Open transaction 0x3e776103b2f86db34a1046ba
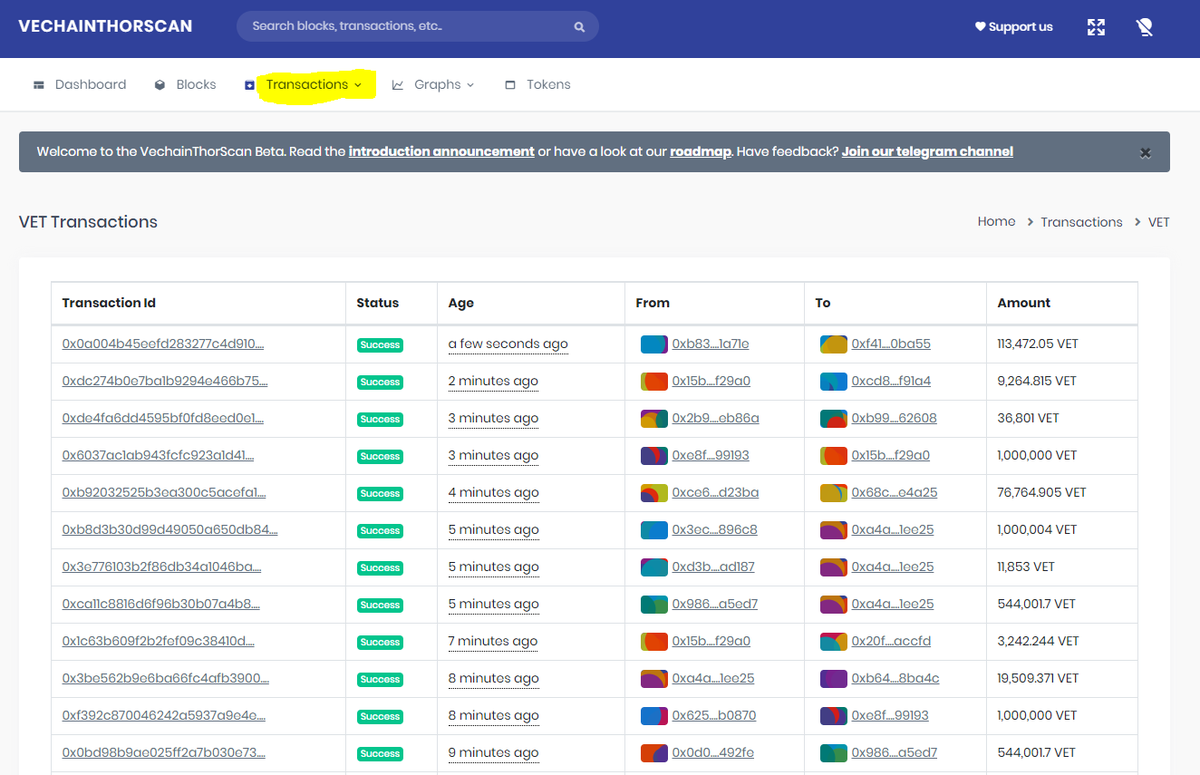The height and width of the screenshot is (775, 1200). [x=162, y=567]
